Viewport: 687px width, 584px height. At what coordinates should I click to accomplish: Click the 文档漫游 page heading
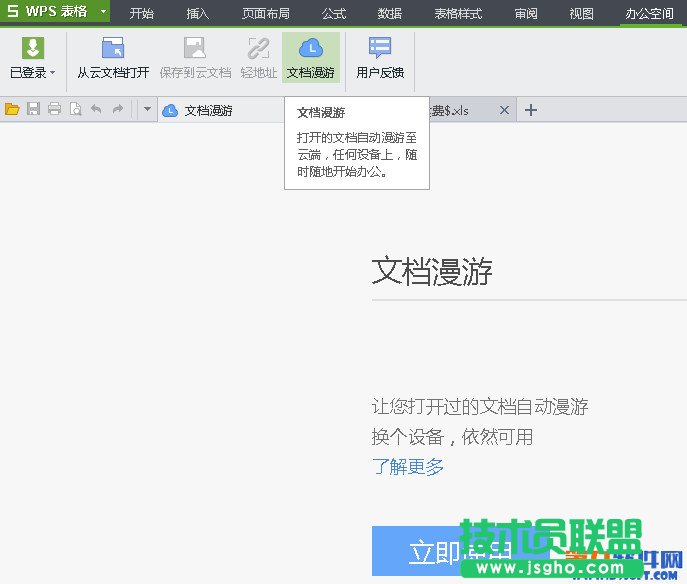point(432,272)
